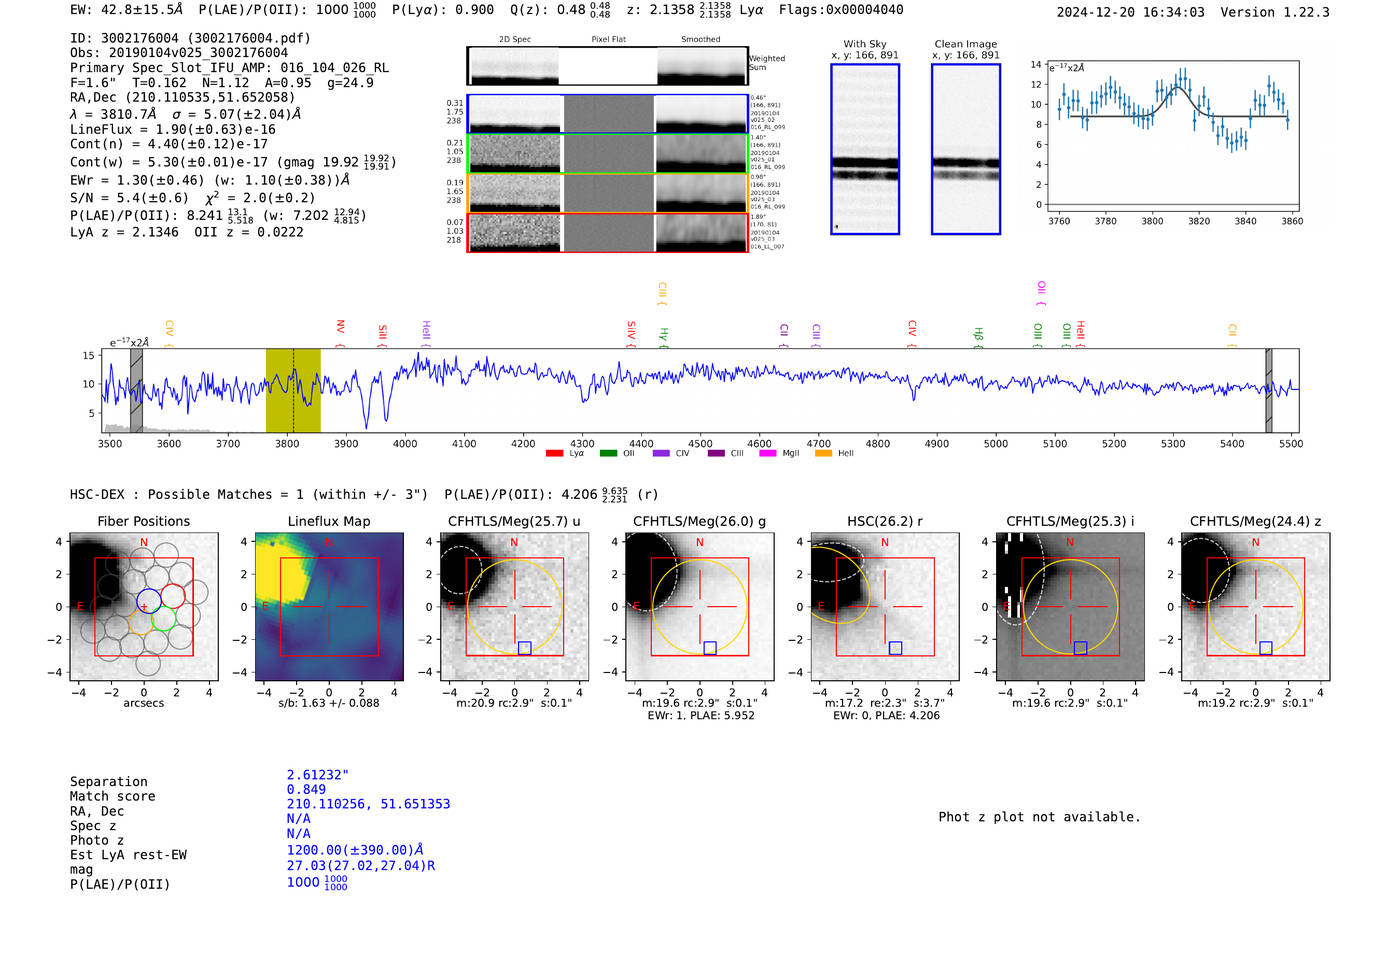Click the Hβ line marker label
Image resolution: width=1400 pixels, height=953 pixels.
pos(978,335)
